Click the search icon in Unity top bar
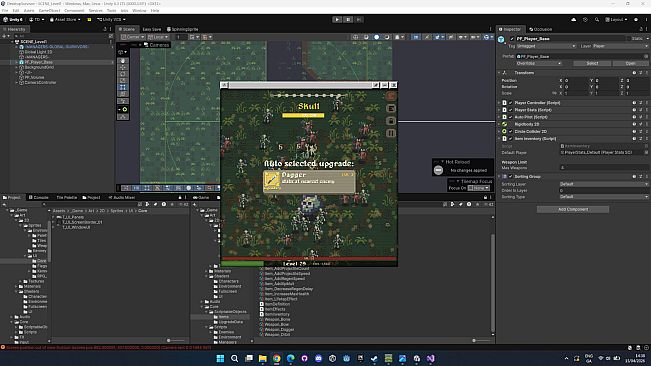The width and height of the screenshot is (651, 366). coord(597,20)
